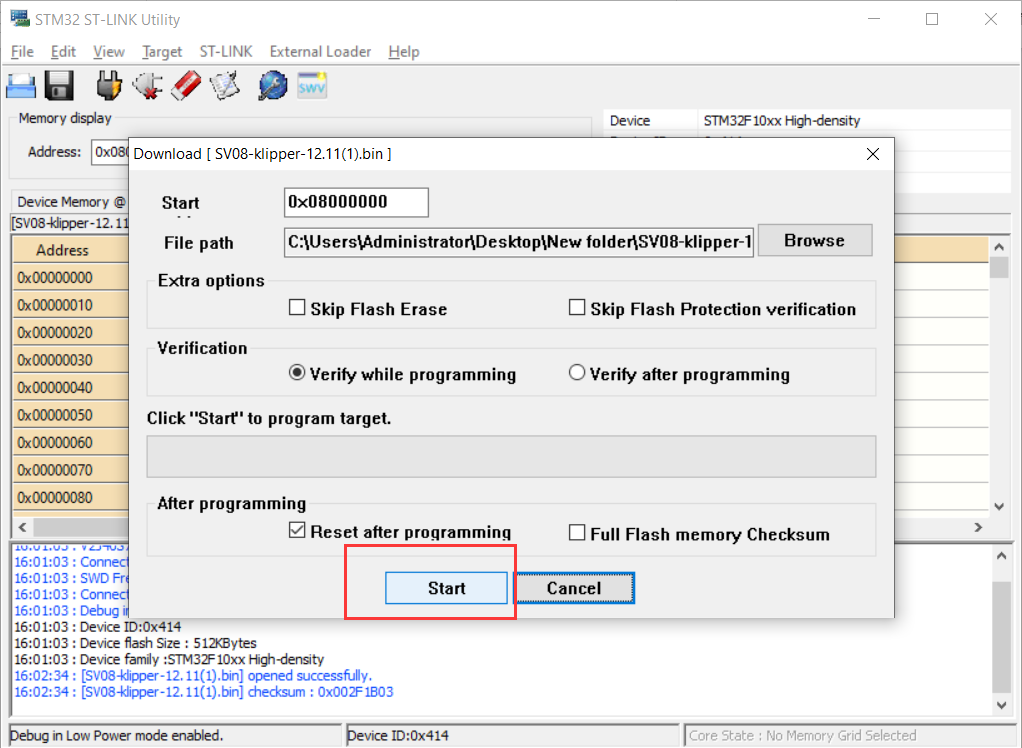1022x748 pixels.
Task: Select Verify after programming
Action: (577, 371)
